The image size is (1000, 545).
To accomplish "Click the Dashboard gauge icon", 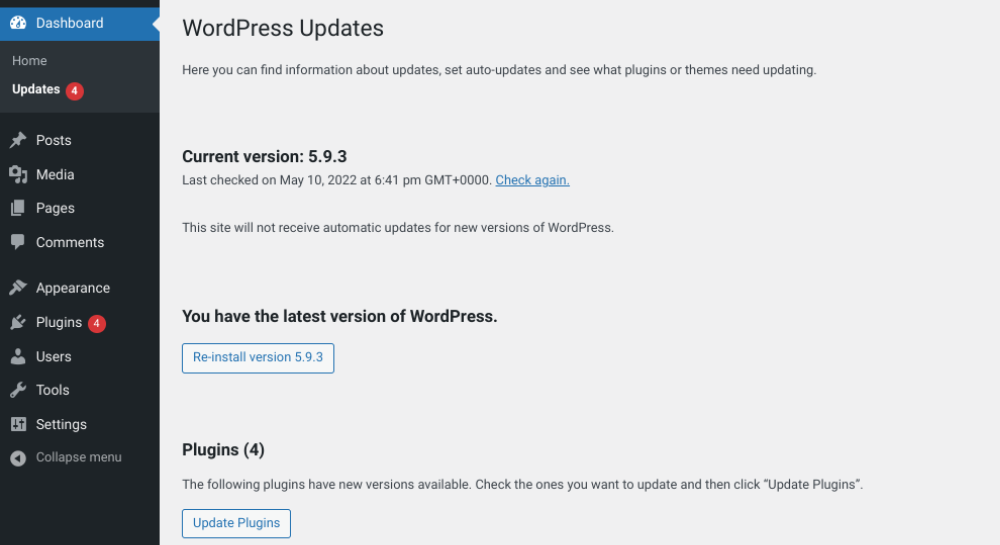I will click(18, 23).
